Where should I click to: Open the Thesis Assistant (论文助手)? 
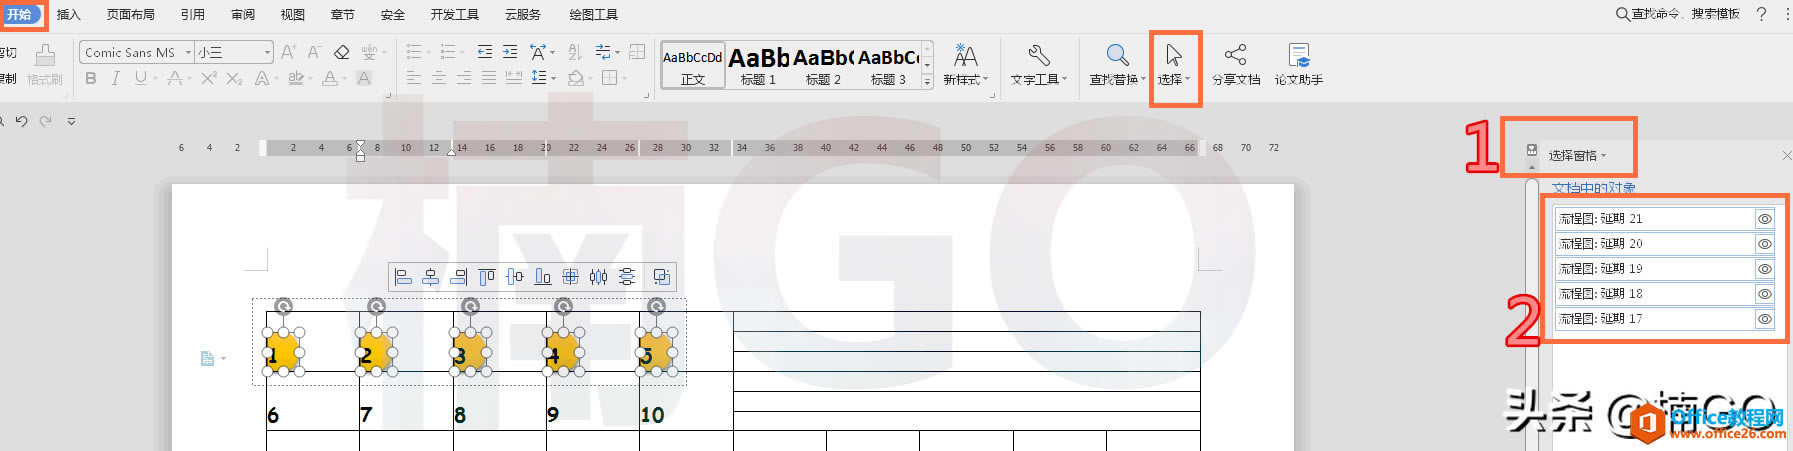(1298, 65)
